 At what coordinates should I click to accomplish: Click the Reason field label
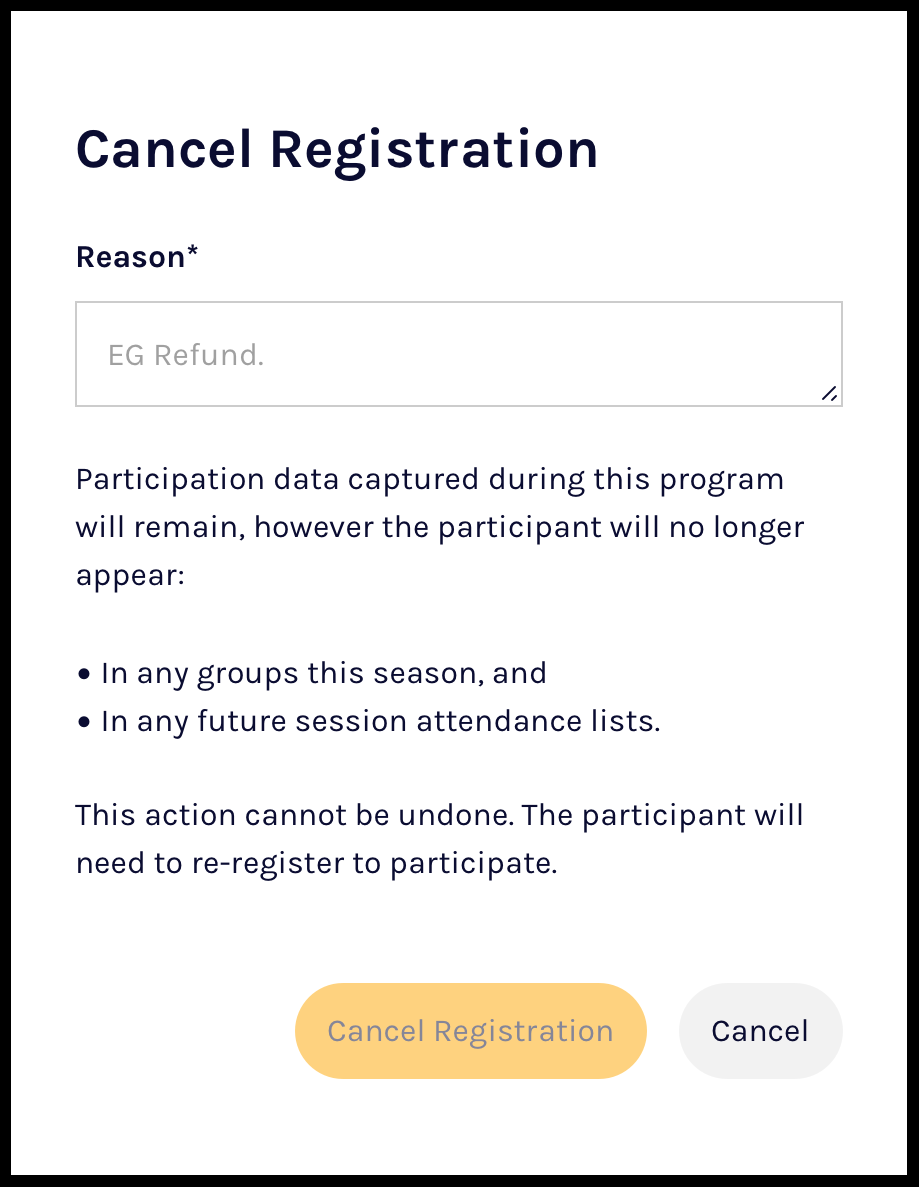pos(130,257)
